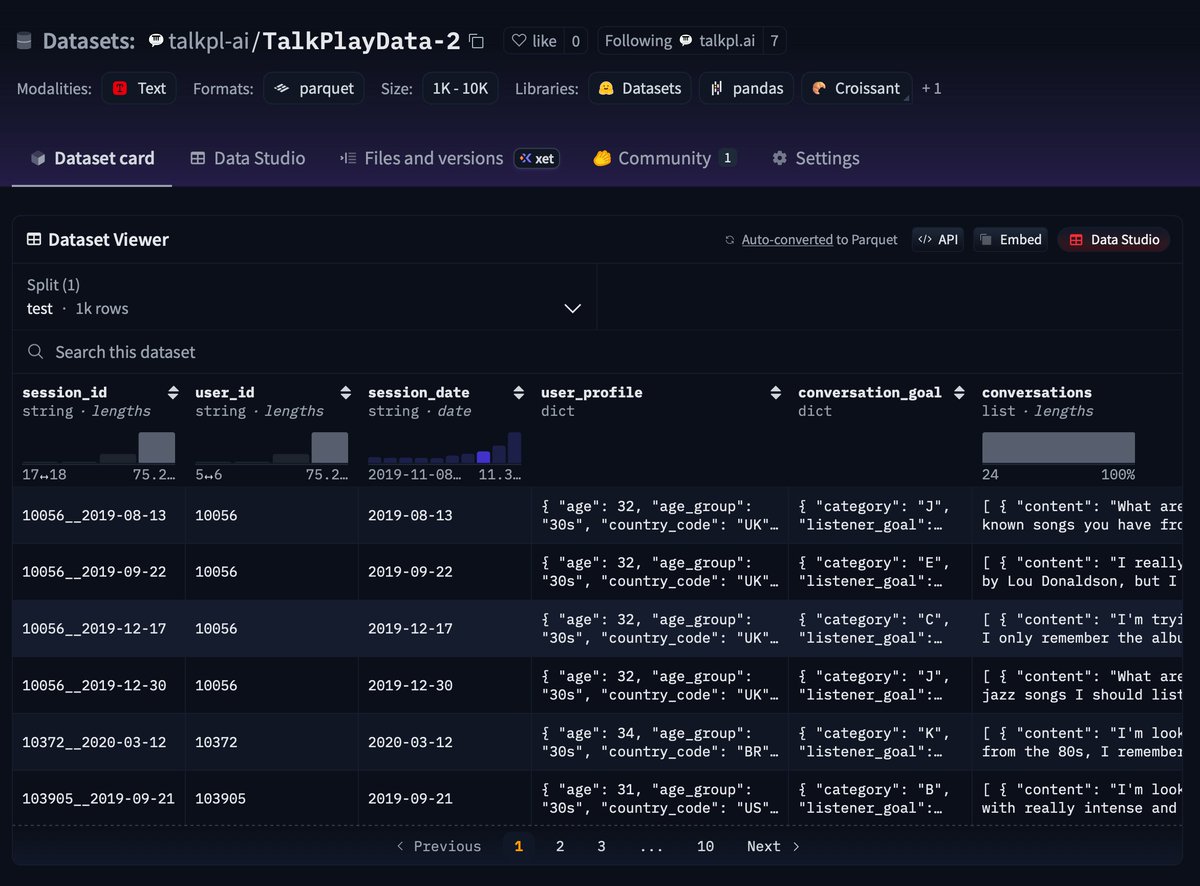Screen dimensions: 1200x886
Task: Sort the user_id column using its arrows
Action: click(346, 393)
